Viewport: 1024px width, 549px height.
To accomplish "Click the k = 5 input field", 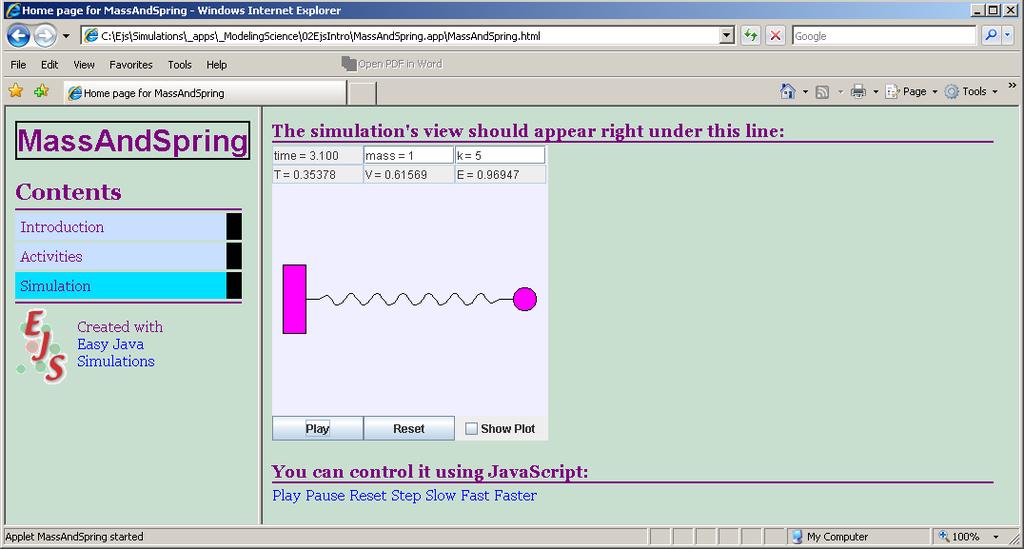I will click(x=500, y=155).
